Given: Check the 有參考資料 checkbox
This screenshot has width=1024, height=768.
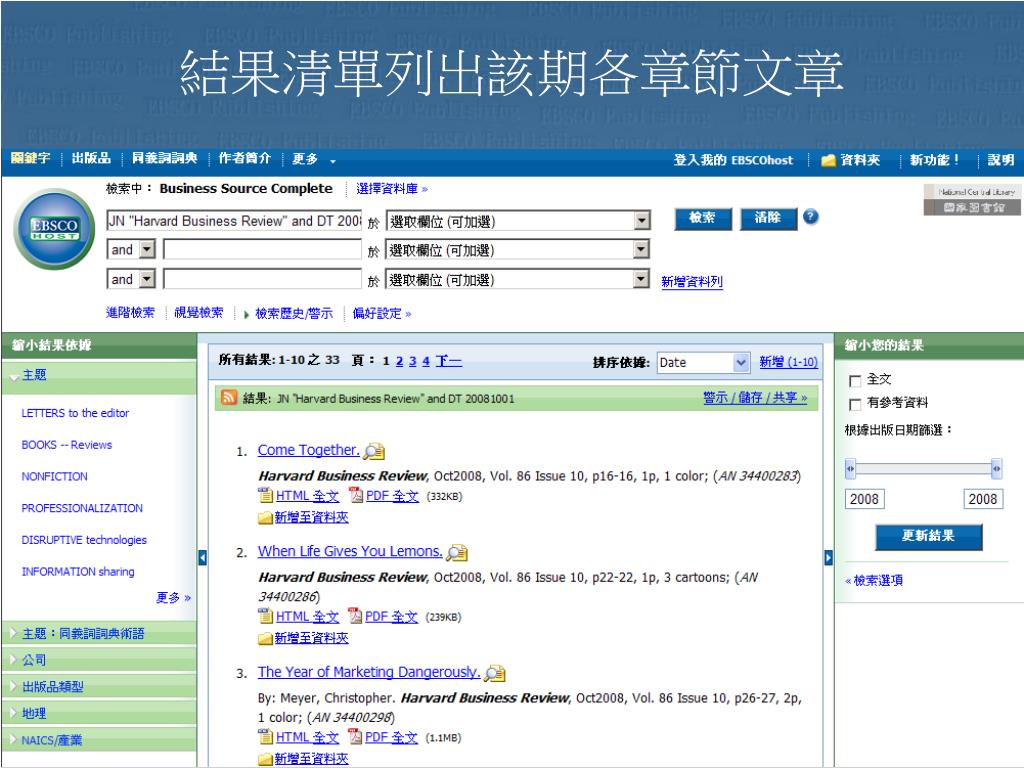Looking at the screenshot, I should click(x=854, y=403).
